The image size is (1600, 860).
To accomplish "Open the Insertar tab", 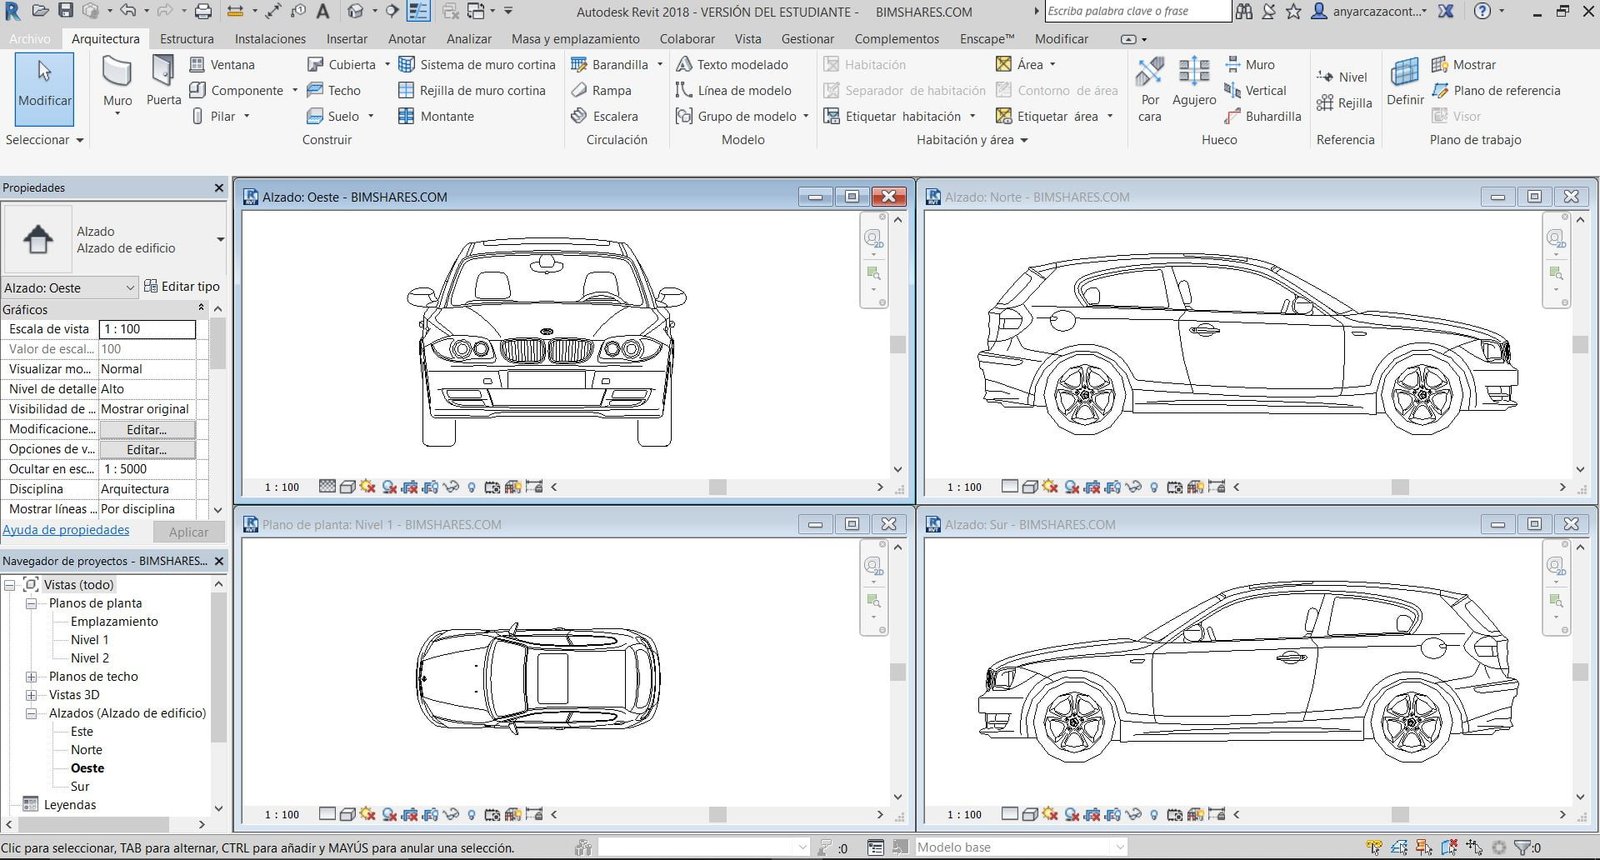I will click(347, 39).
